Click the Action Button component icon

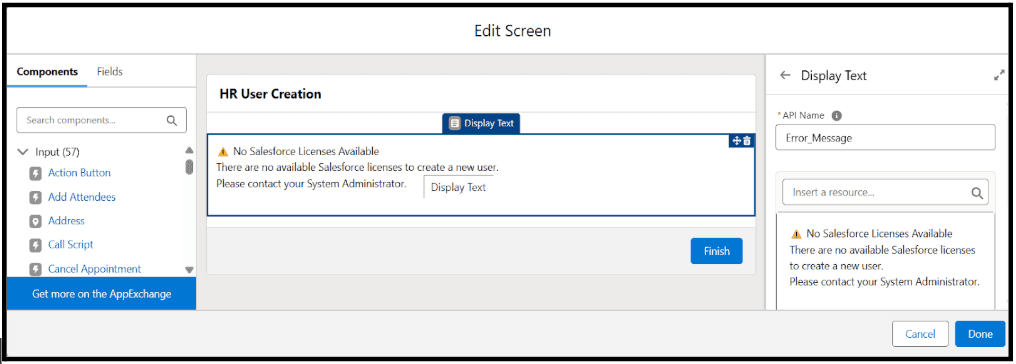pos(36,173)
